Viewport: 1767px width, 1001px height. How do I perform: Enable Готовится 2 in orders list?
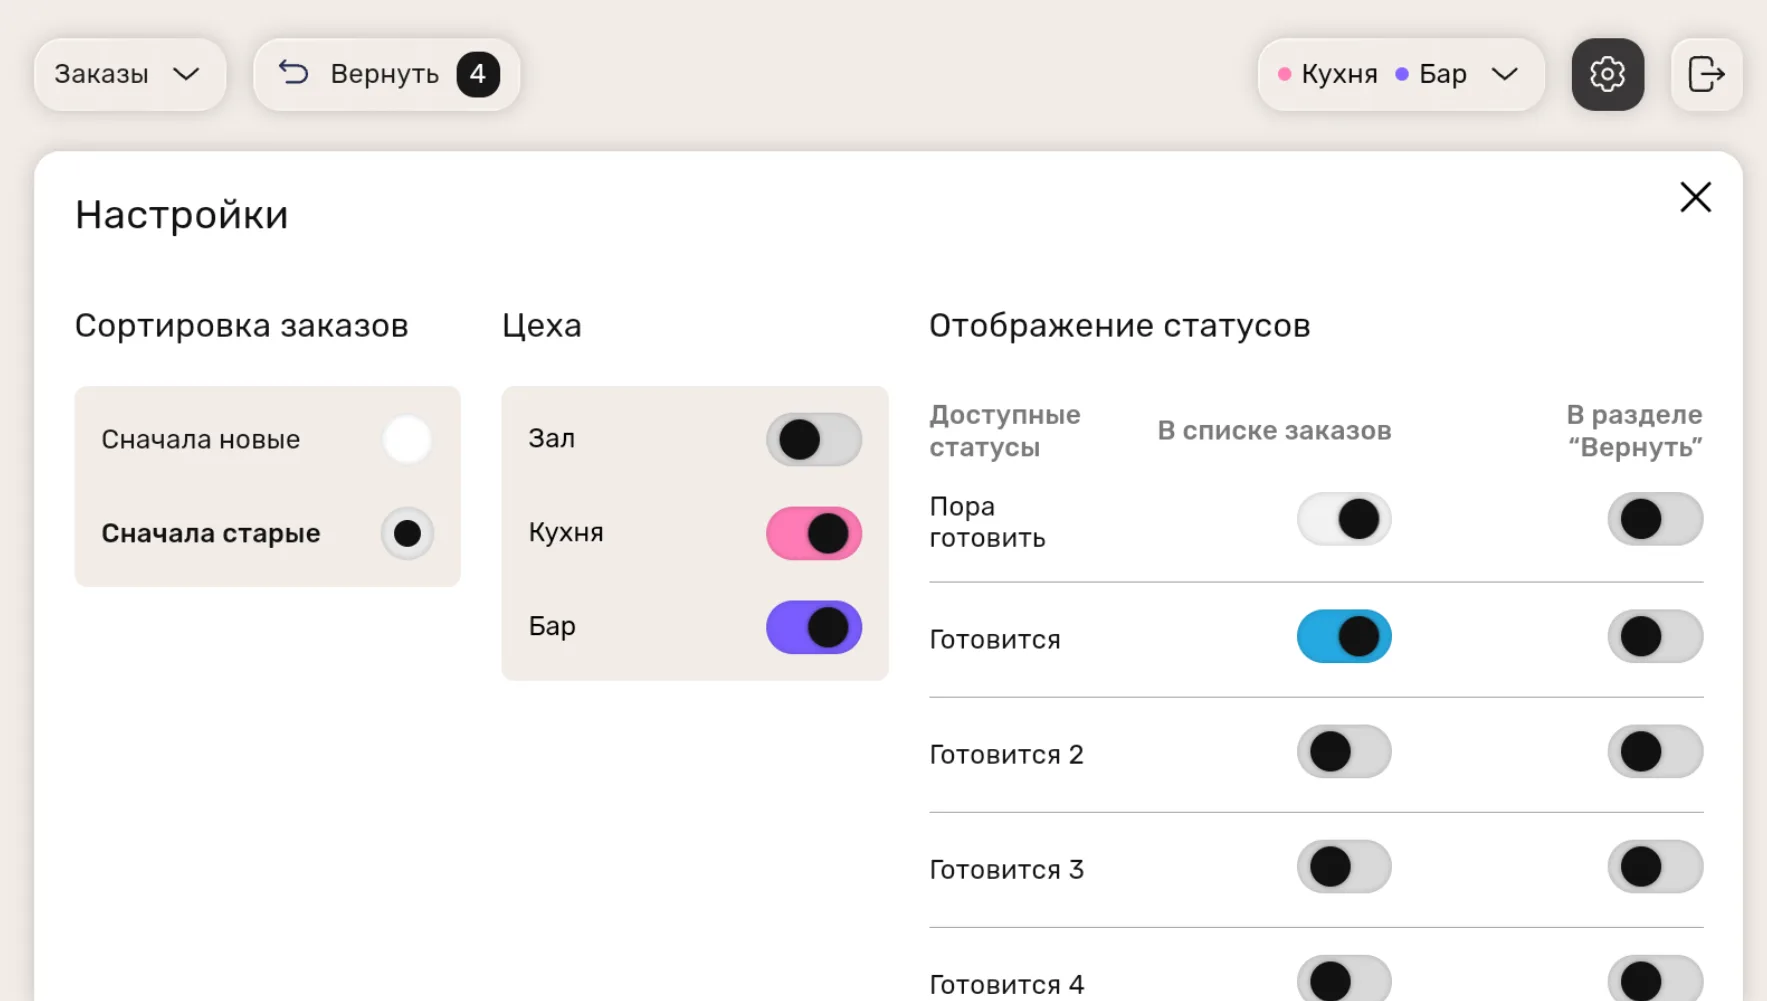[x=1344, y=751]
